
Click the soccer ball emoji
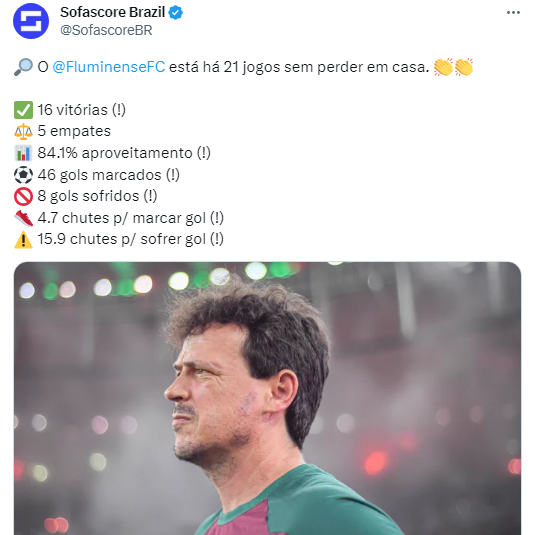tap(23, 175)
